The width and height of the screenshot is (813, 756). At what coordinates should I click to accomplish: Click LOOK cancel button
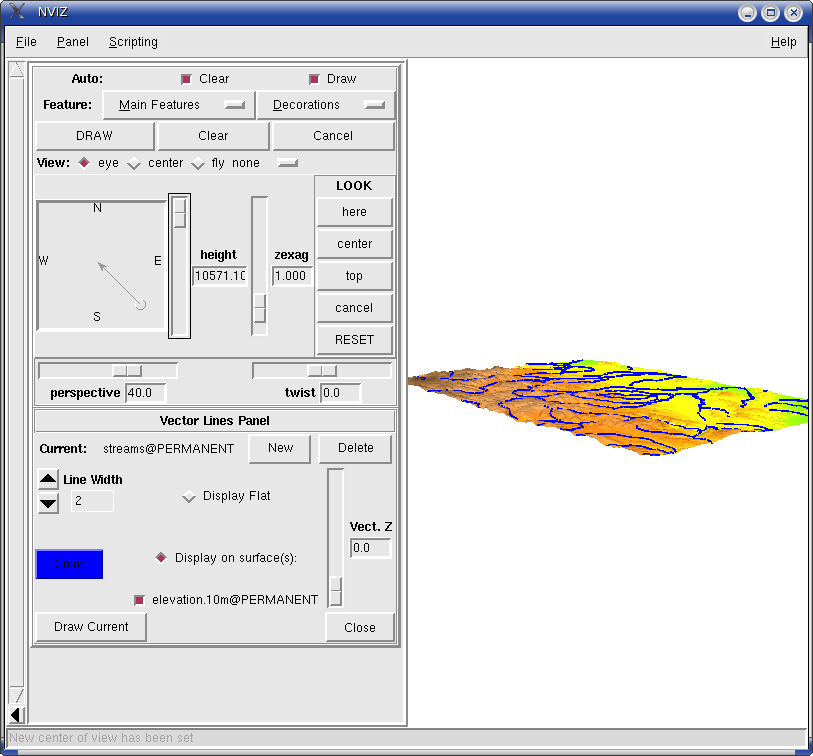pyautogui.click(x=354, y=309)
